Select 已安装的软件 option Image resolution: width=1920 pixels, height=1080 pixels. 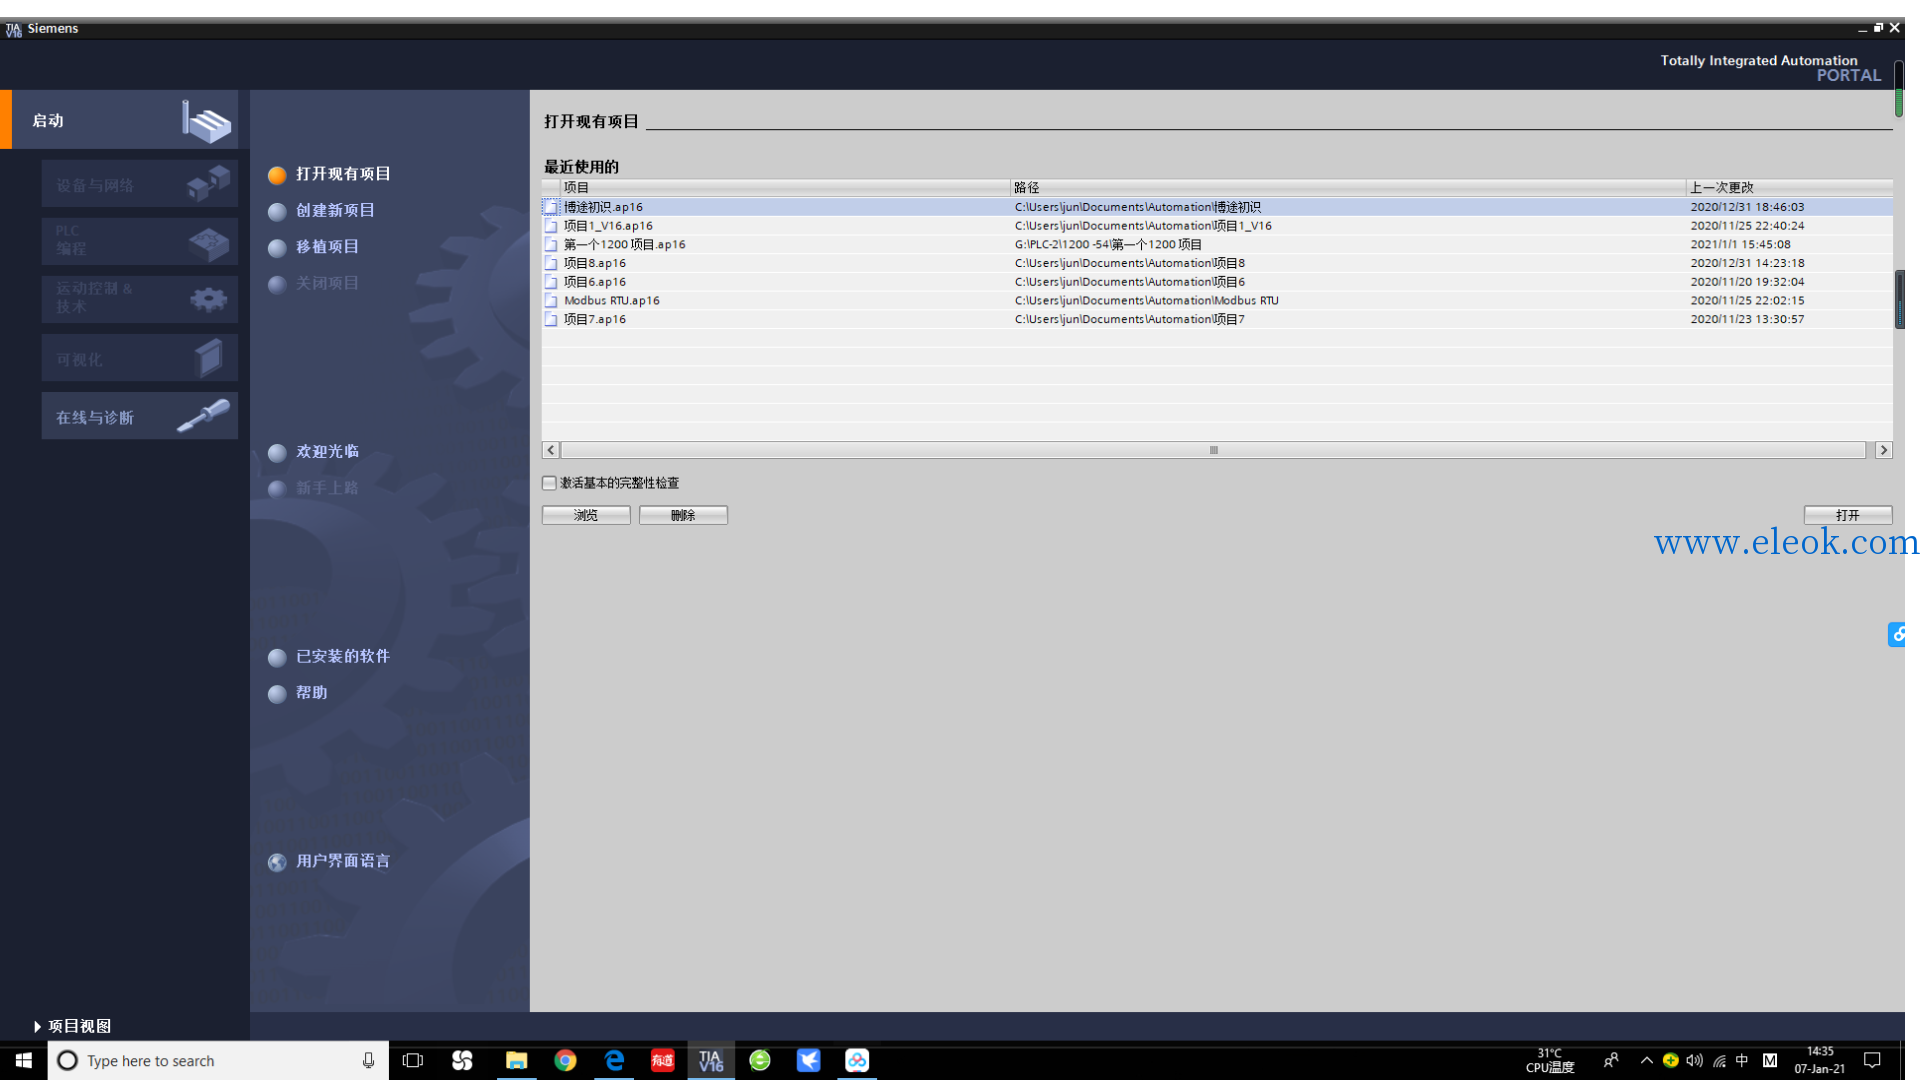pos(330,657)
